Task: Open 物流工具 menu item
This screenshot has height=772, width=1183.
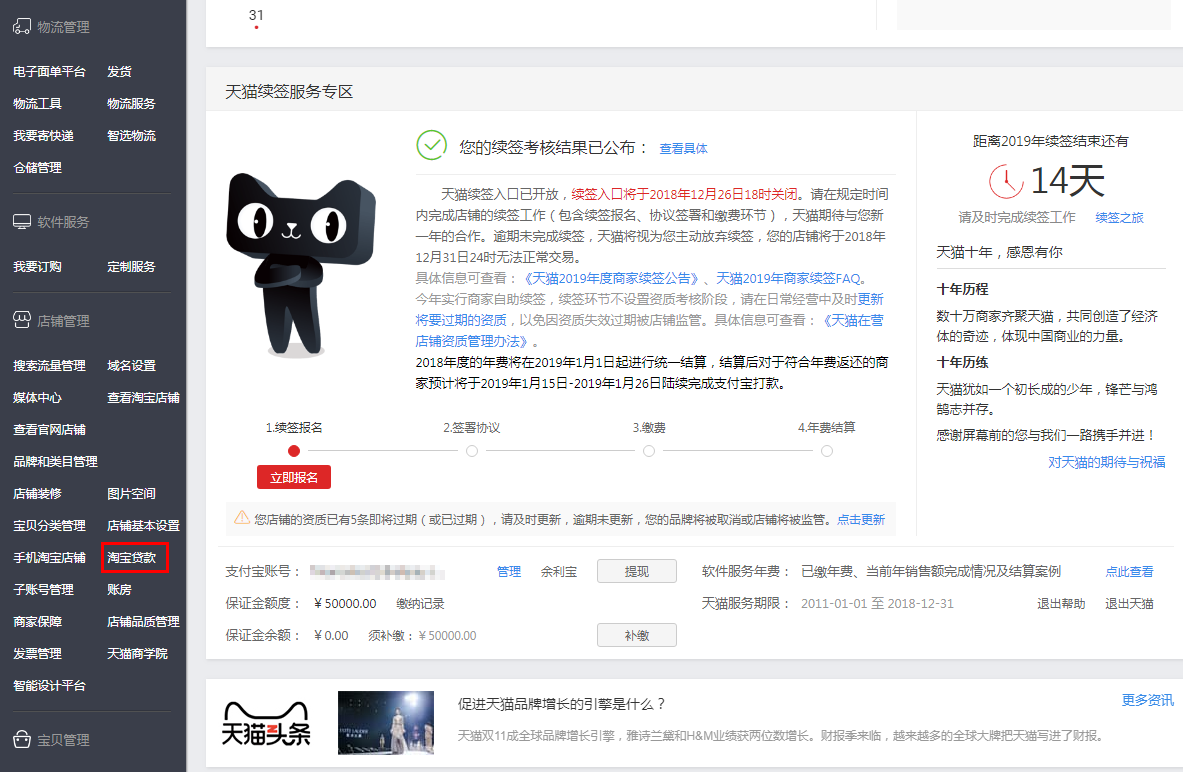Action: click(x=37, y=103)
